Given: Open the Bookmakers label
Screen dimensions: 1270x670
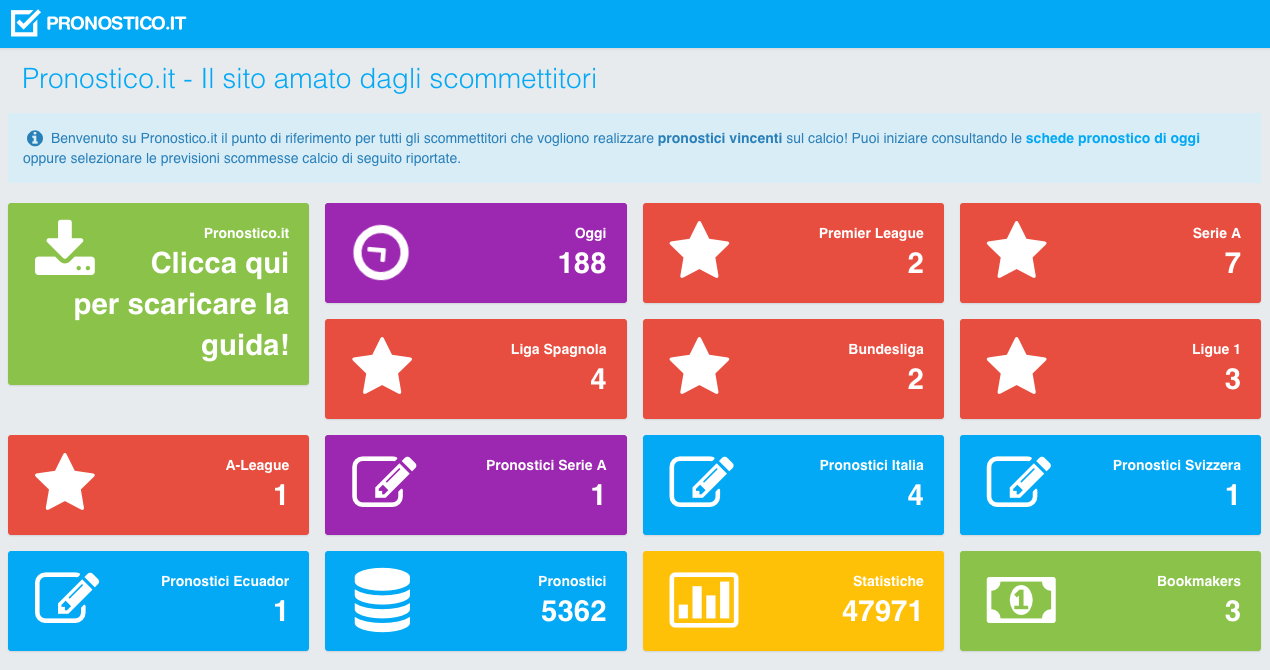Looking at the screenshot, I should point(1199,581).
